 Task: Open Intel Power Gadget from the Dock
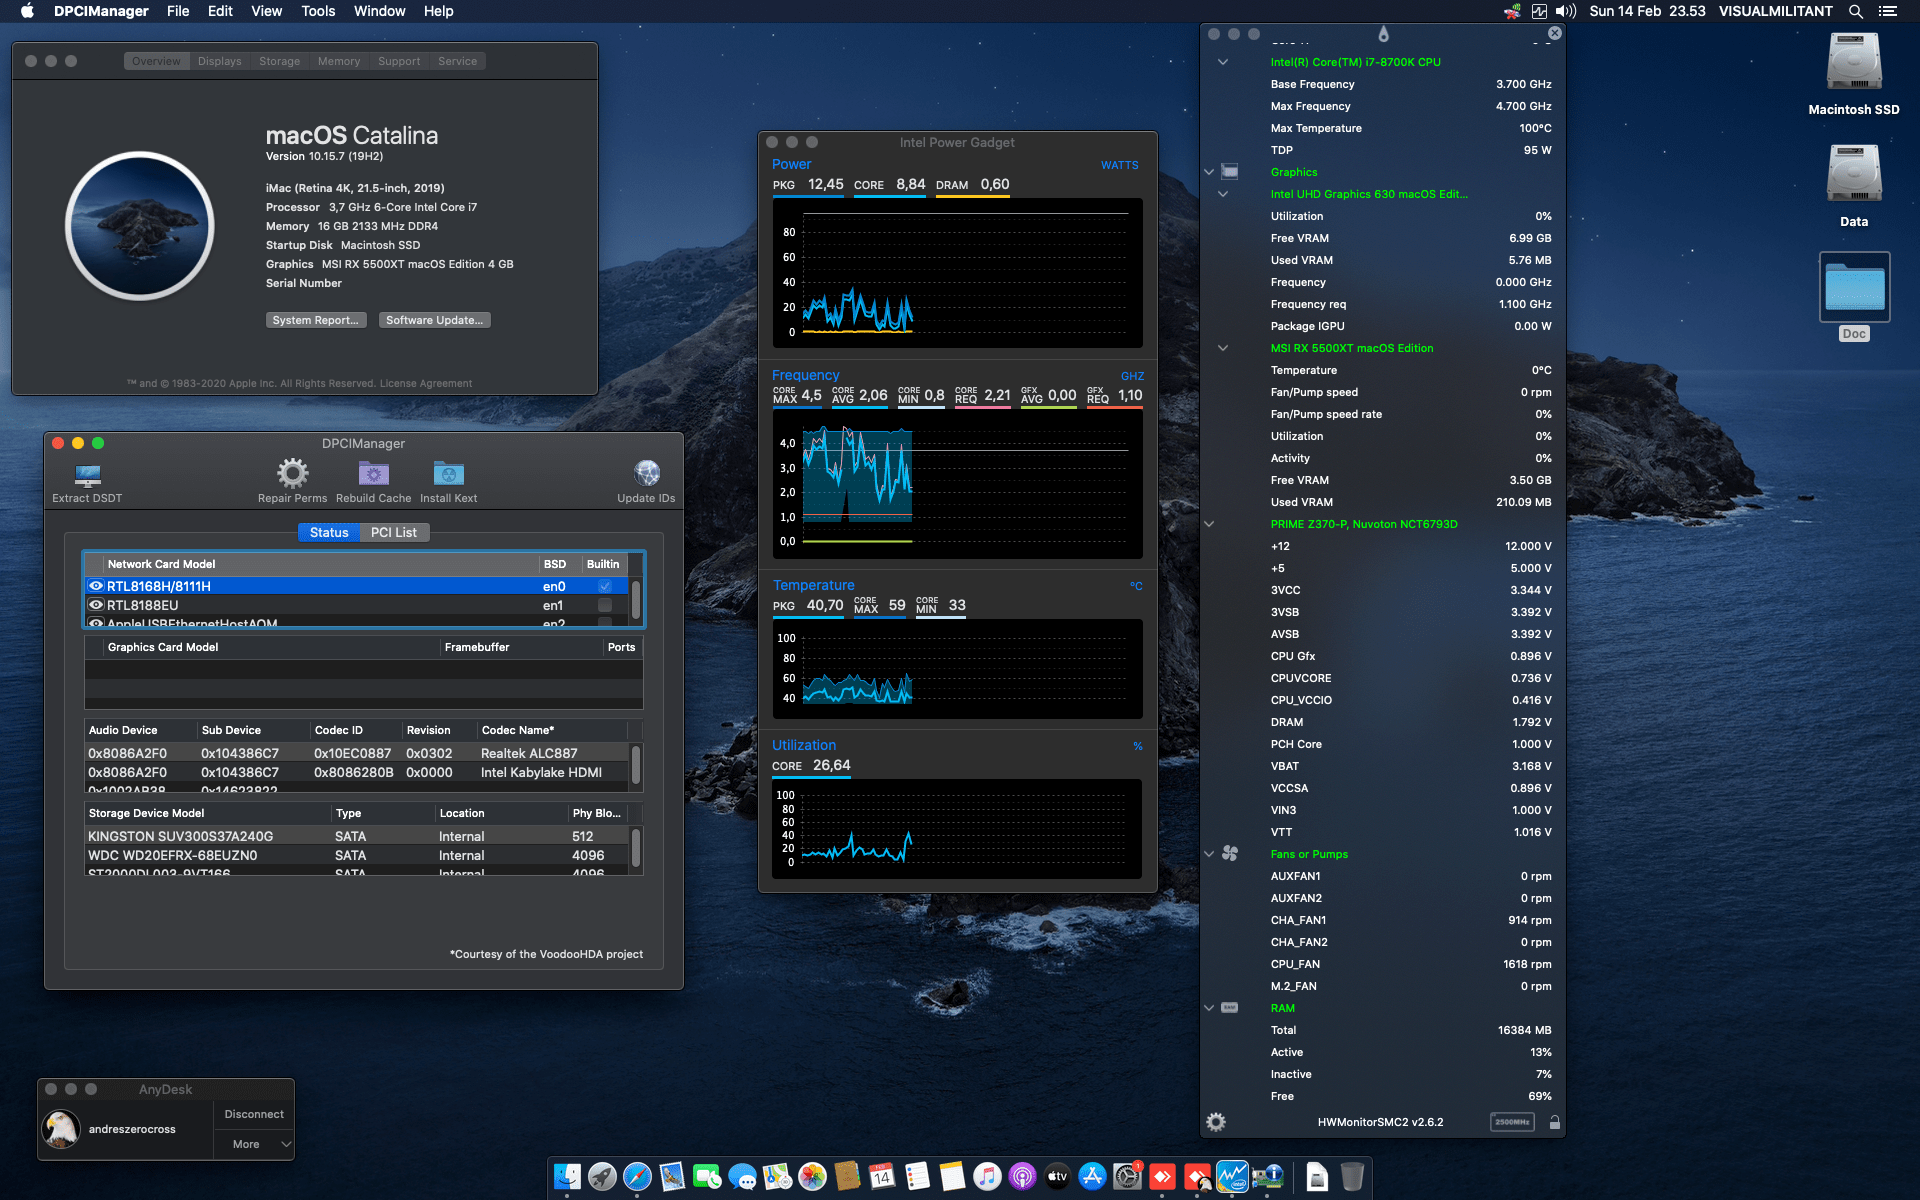coord(1232,1177)
